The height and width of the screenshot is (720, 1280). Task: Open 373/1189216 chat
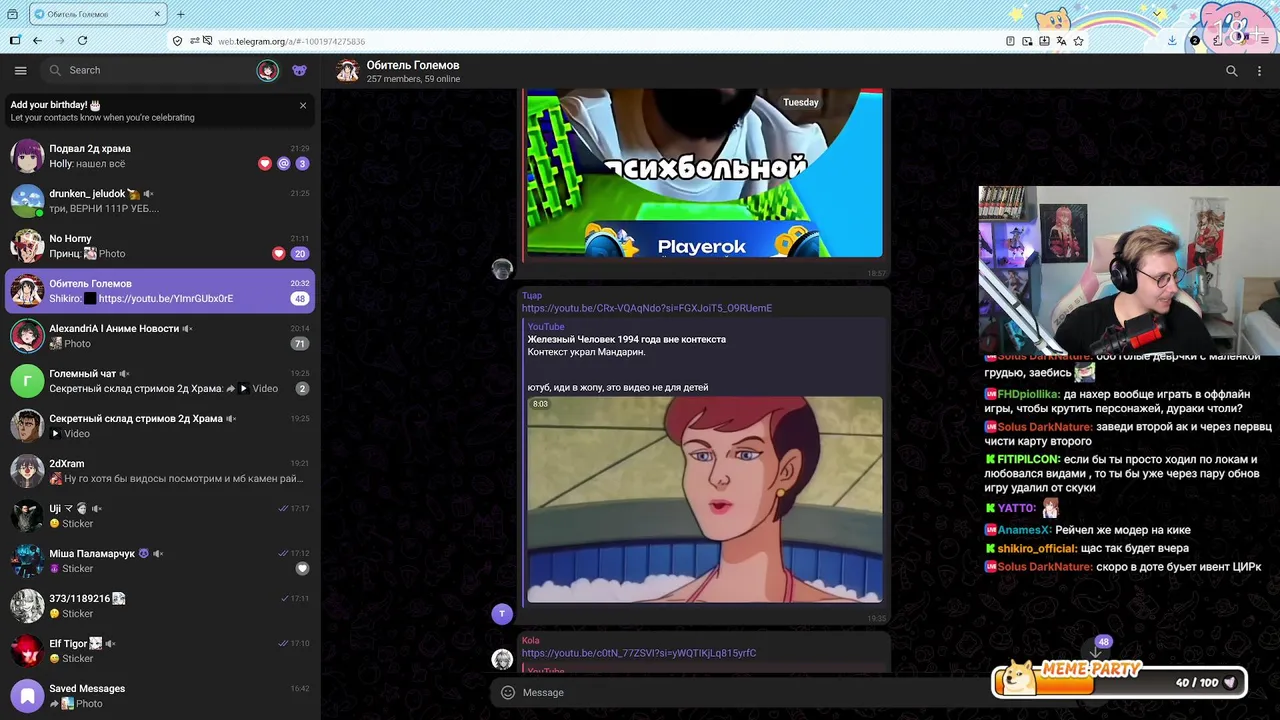pyautogui.click(x=160, y=606)
